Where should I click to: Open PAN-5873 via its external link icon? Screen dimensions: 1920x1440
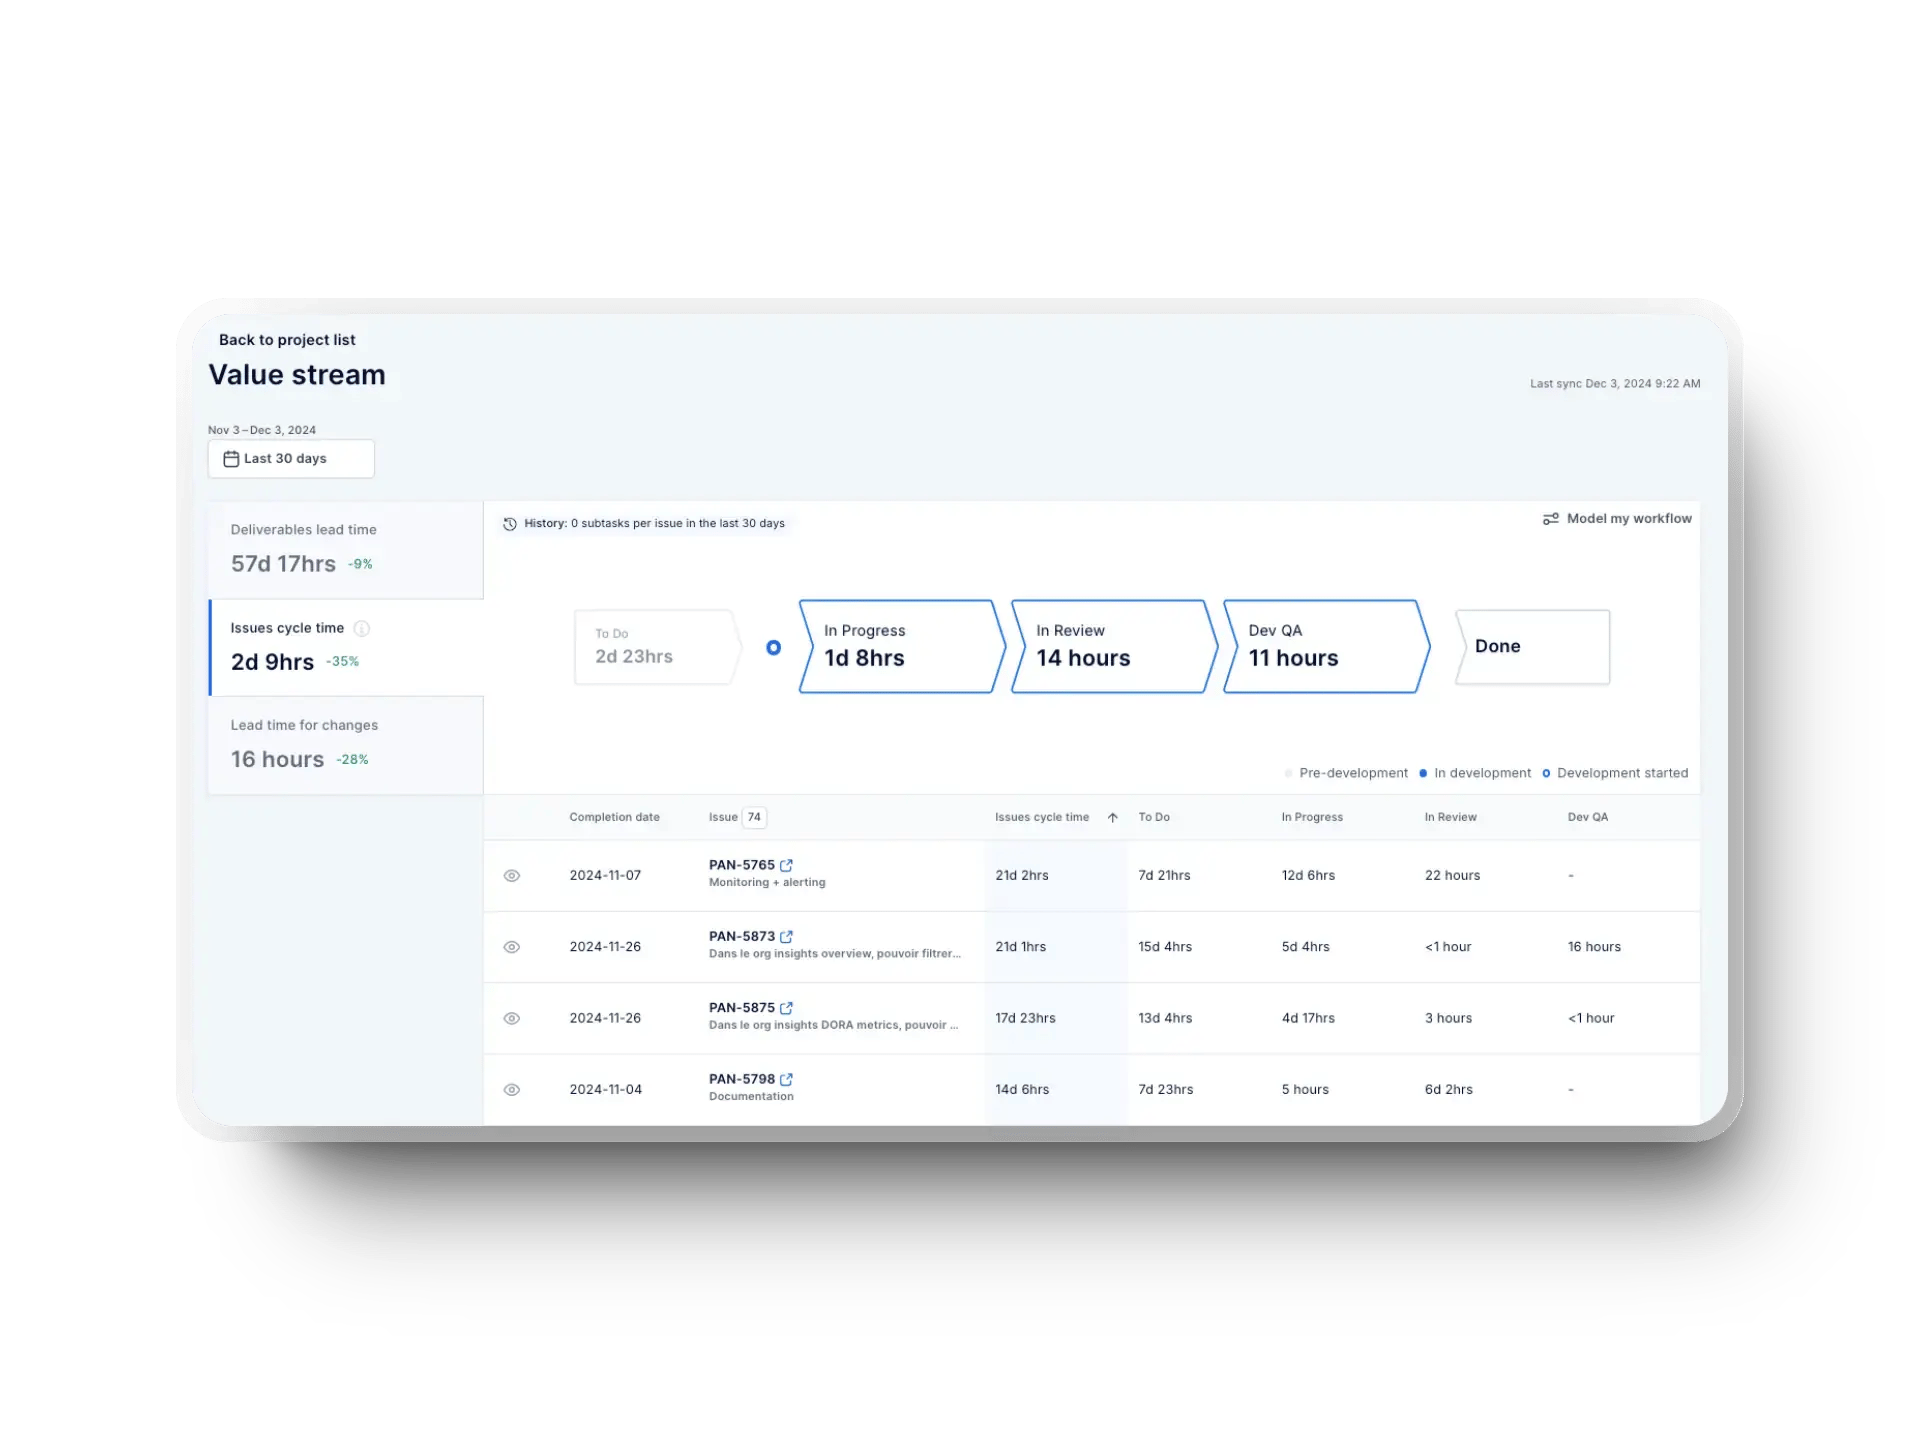click(787, 936)
